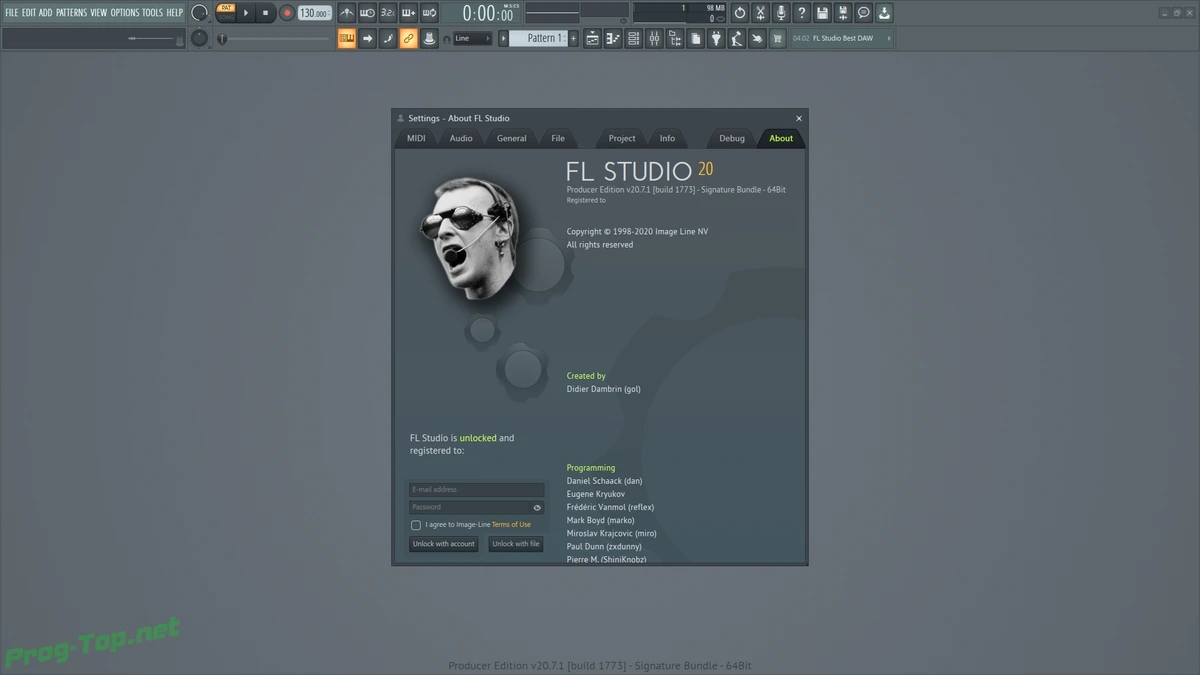
Task: Expand the FL Studio Best DAW news panel arrow
Action: [x=889, y=38]
